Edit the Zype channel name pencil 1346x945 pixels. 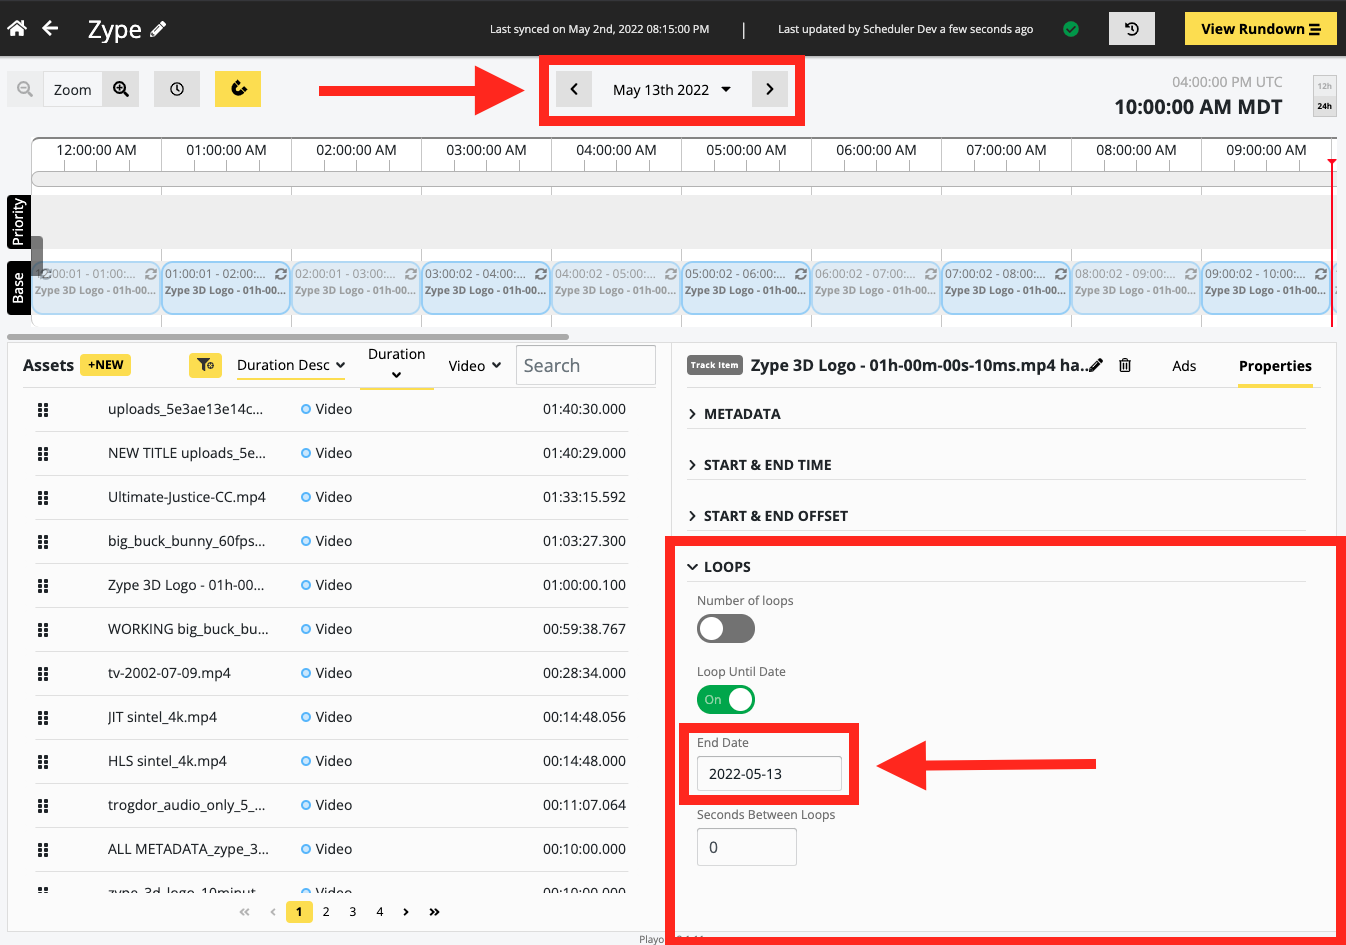[158, 29]
